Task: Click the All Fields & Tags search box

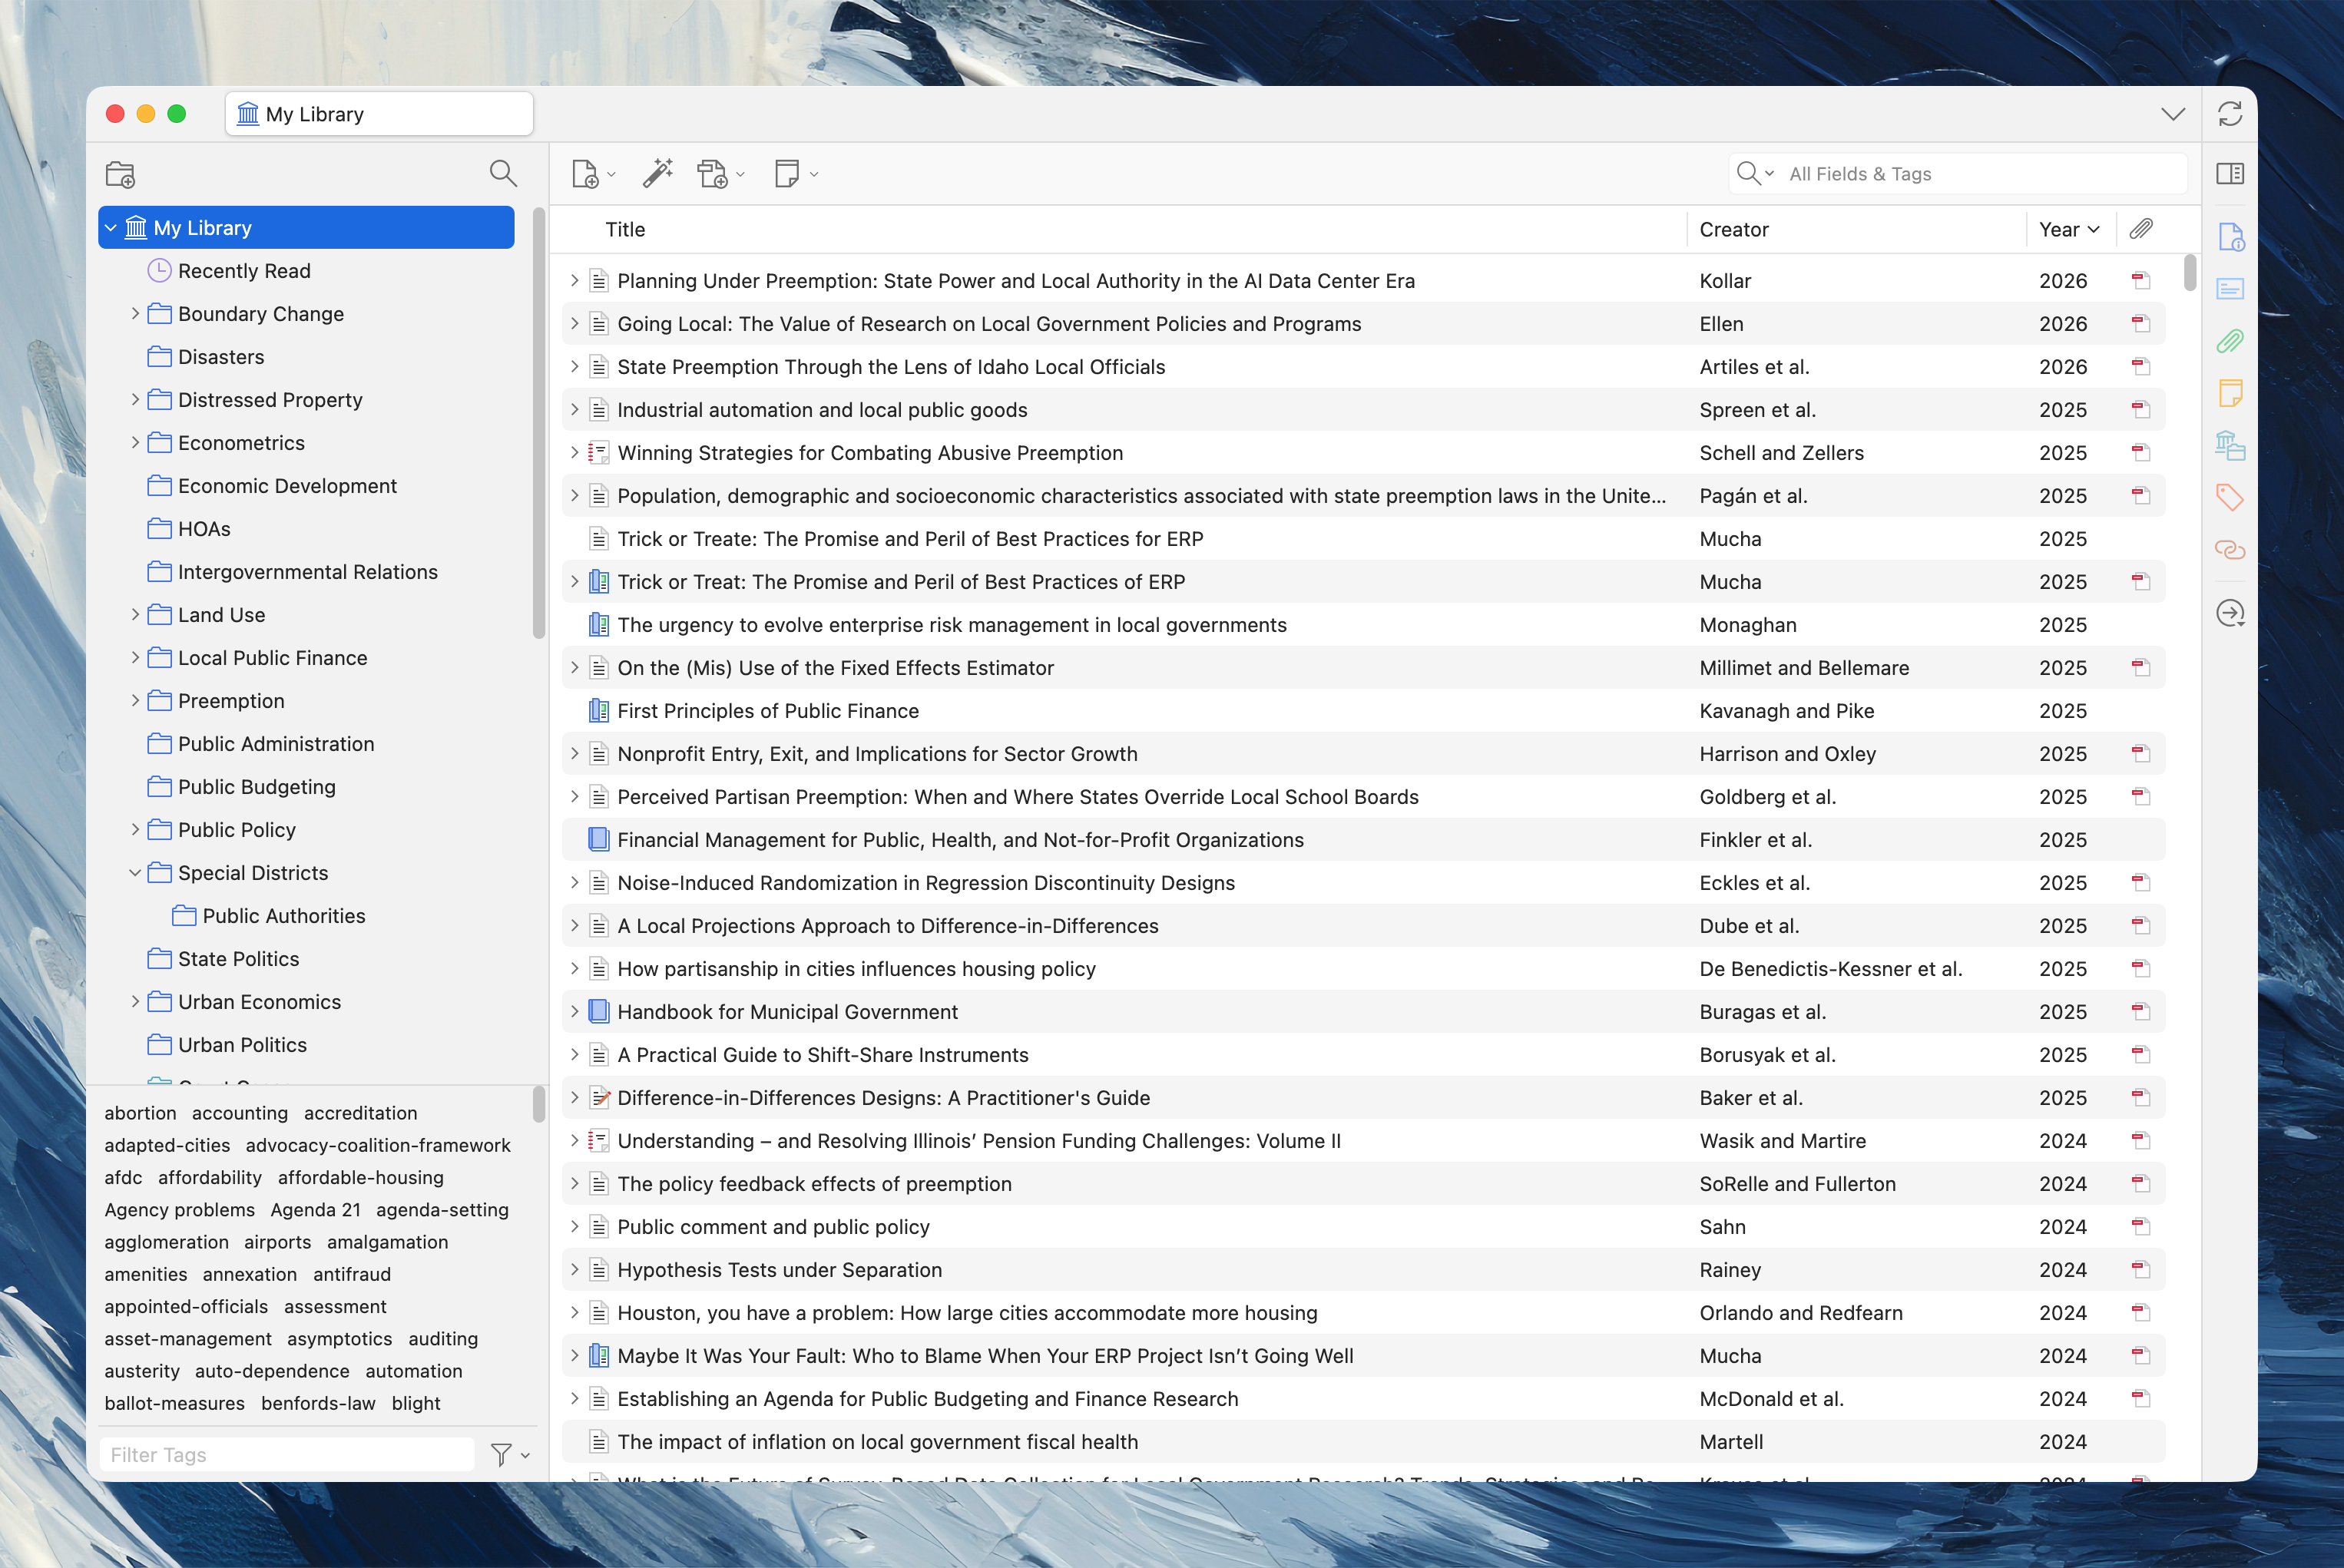Action: 1958,174
